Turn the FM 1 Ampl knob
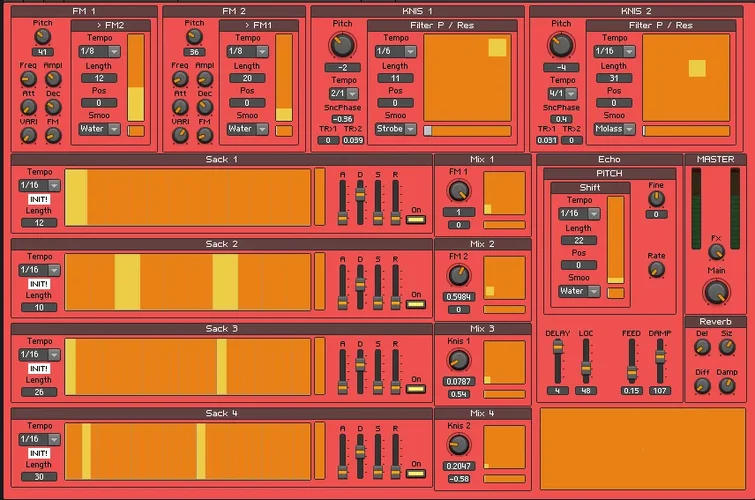 53,79
